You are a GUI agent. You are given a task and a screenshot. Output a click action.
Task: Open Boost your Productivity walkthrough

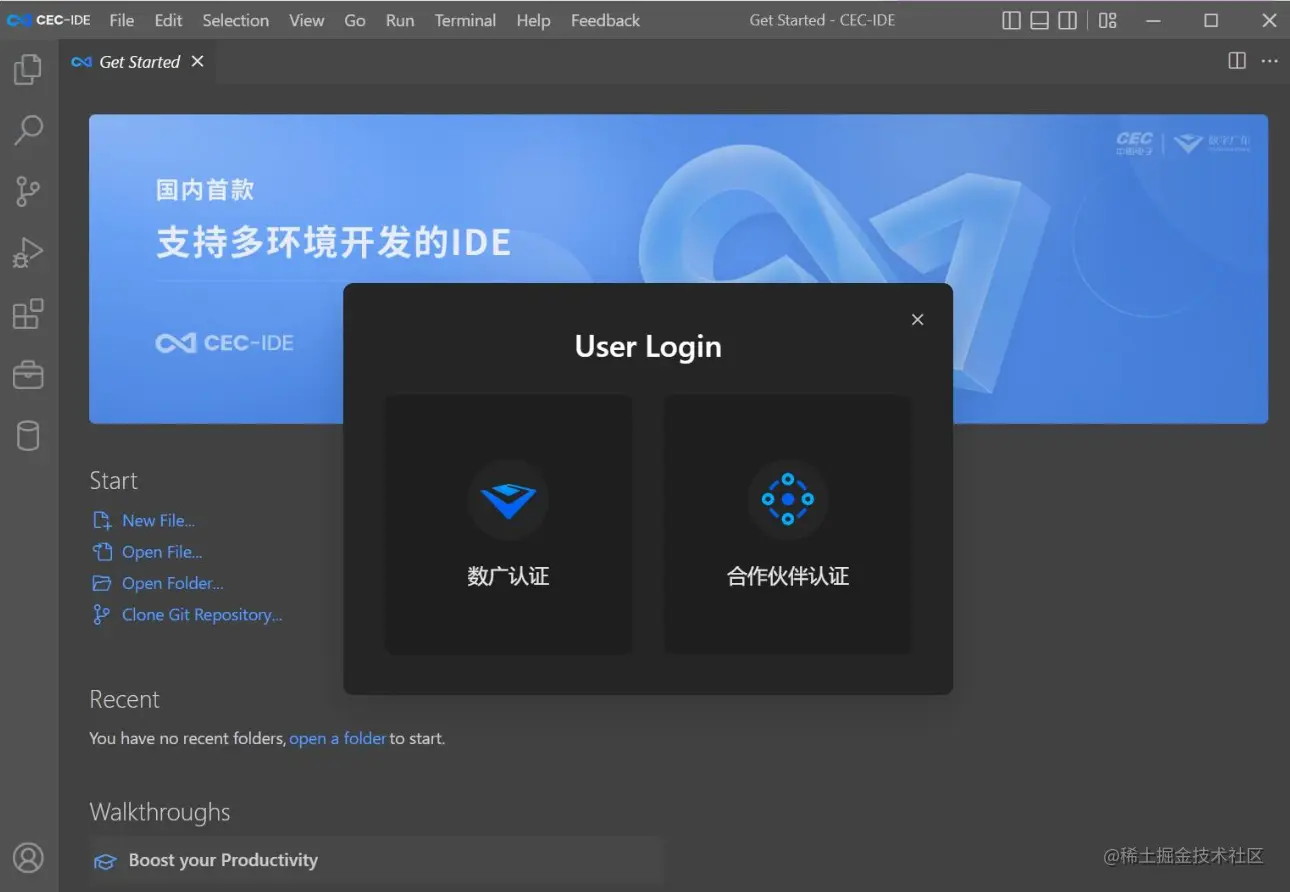click(376, 861)
